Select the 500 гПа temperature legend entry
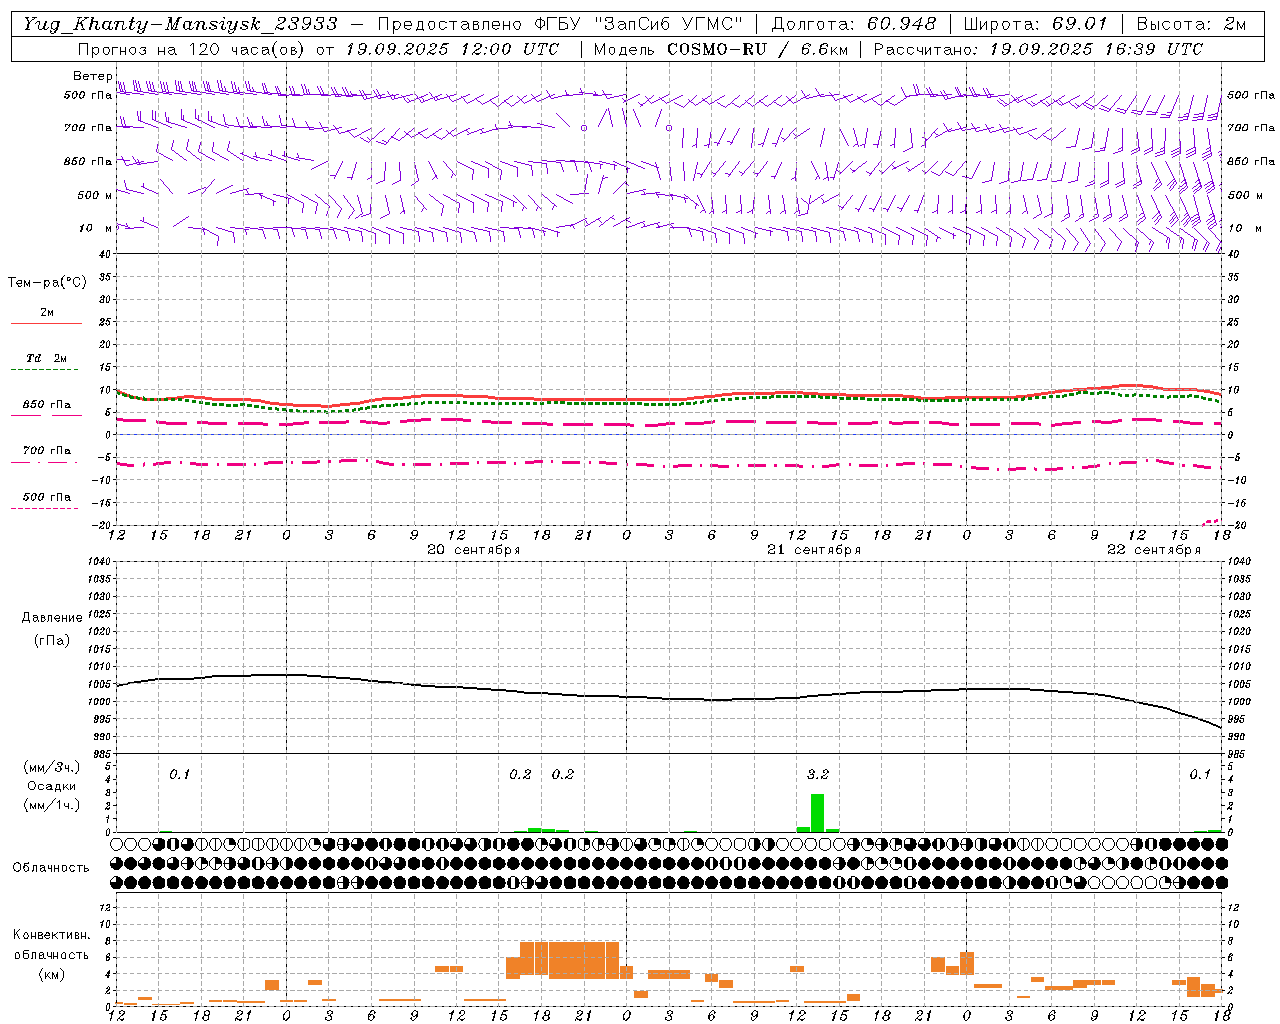 47,497
